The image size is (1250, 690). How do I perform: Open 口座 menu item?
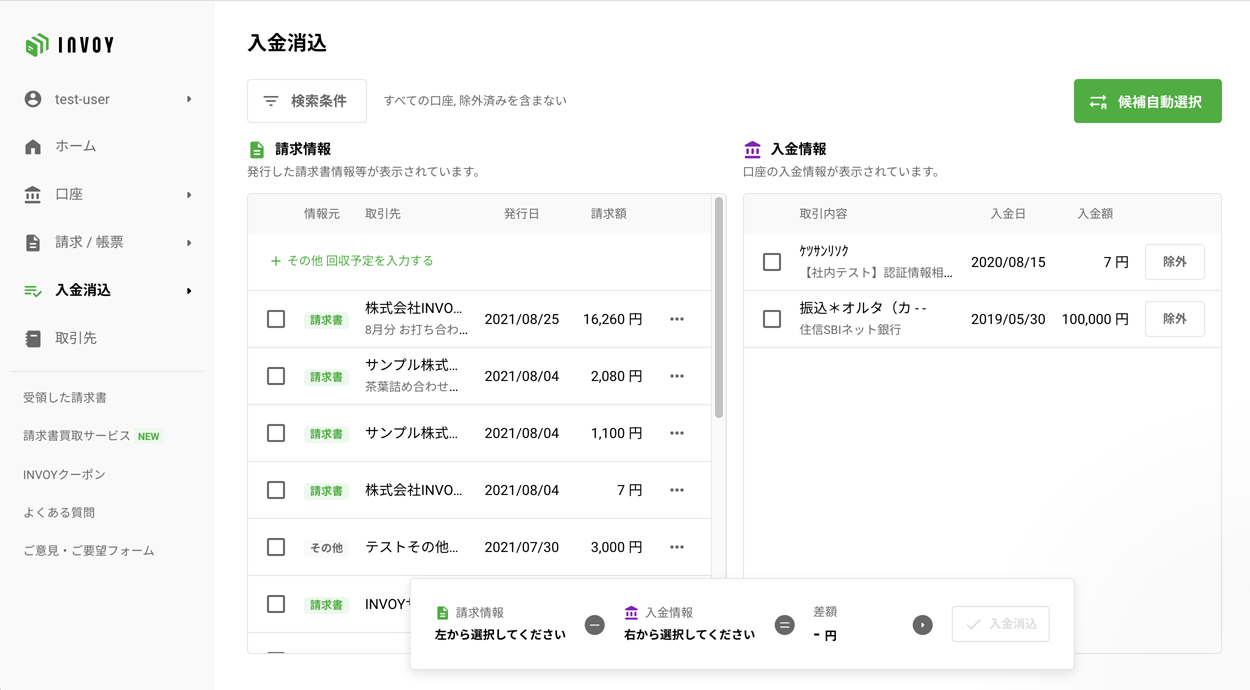[69, 195]
